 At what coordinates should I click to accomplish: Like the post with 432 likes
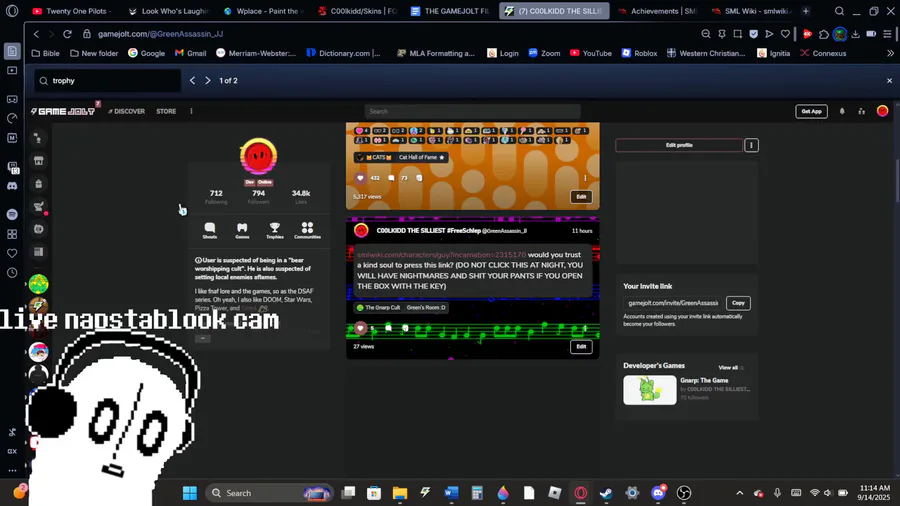360,178
